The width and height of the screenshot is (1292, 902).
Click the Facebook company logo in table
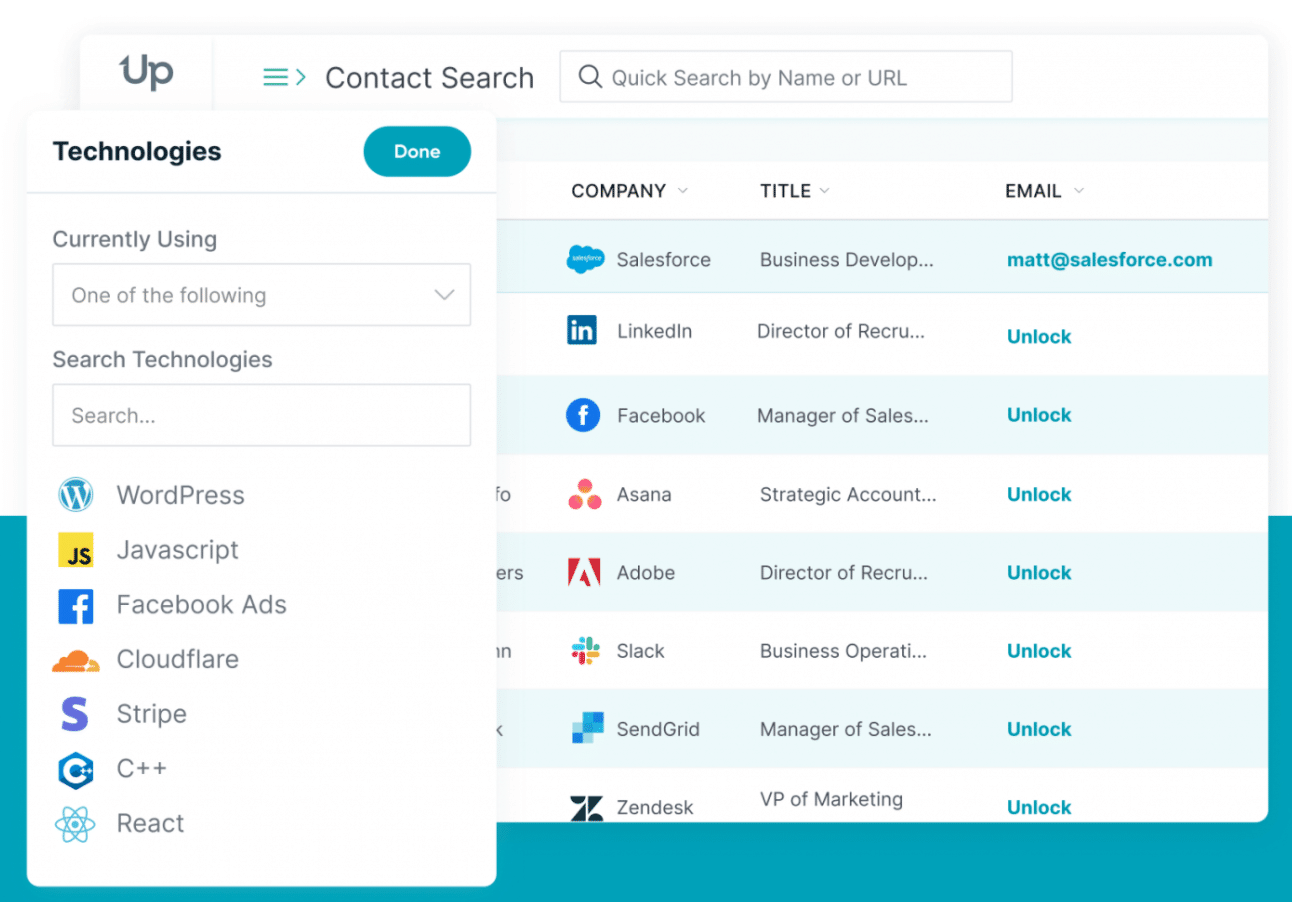pos(583,415)
